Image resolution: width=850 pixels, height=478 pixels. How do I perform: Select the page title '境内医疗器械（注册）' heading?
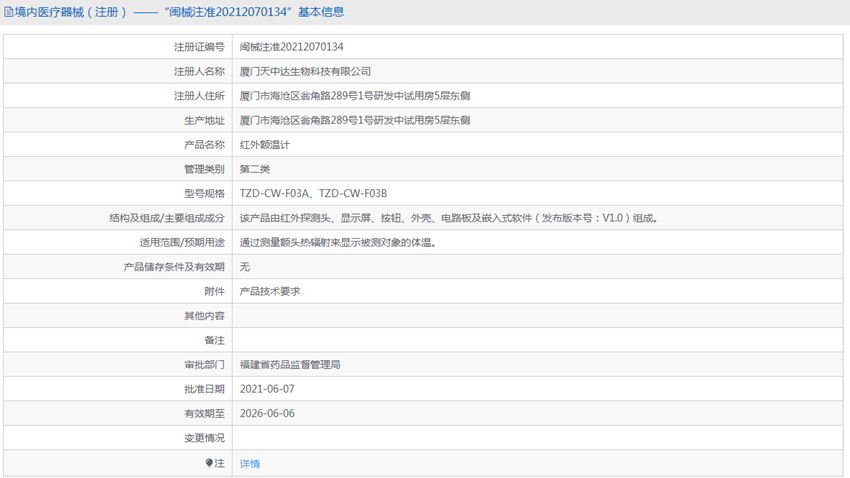(x=71, y=12)
